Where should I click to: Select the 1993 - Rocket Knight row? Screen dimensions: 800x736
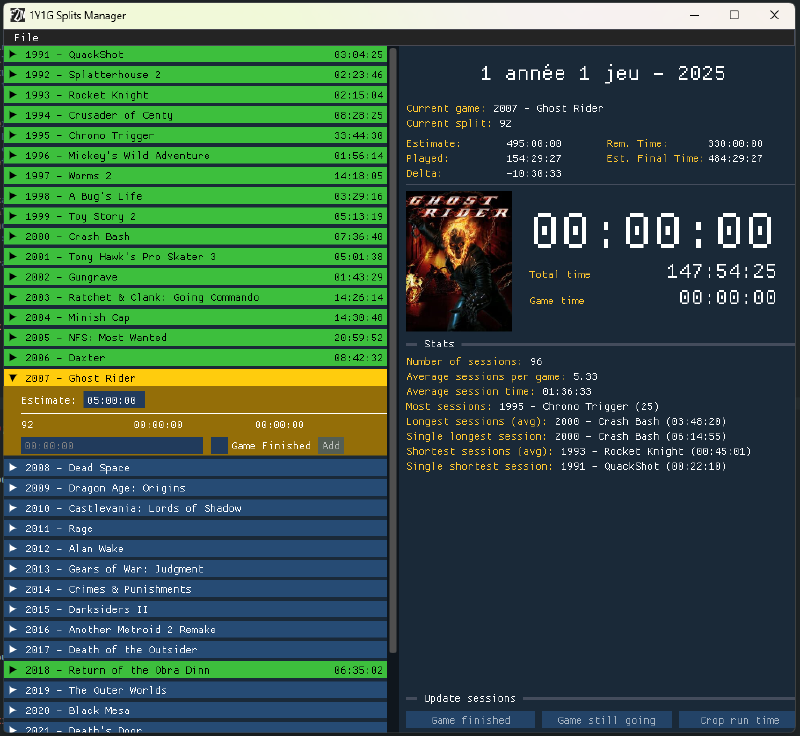point(195,95)
